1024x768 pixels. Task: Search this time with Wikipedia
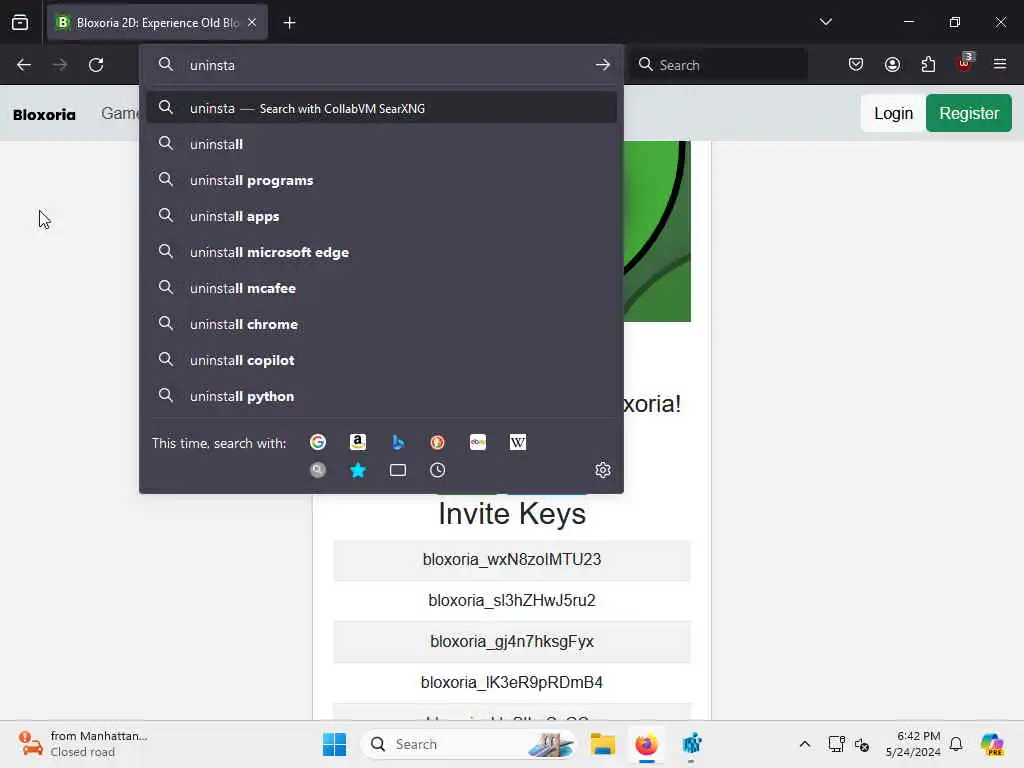click(518, 442)
